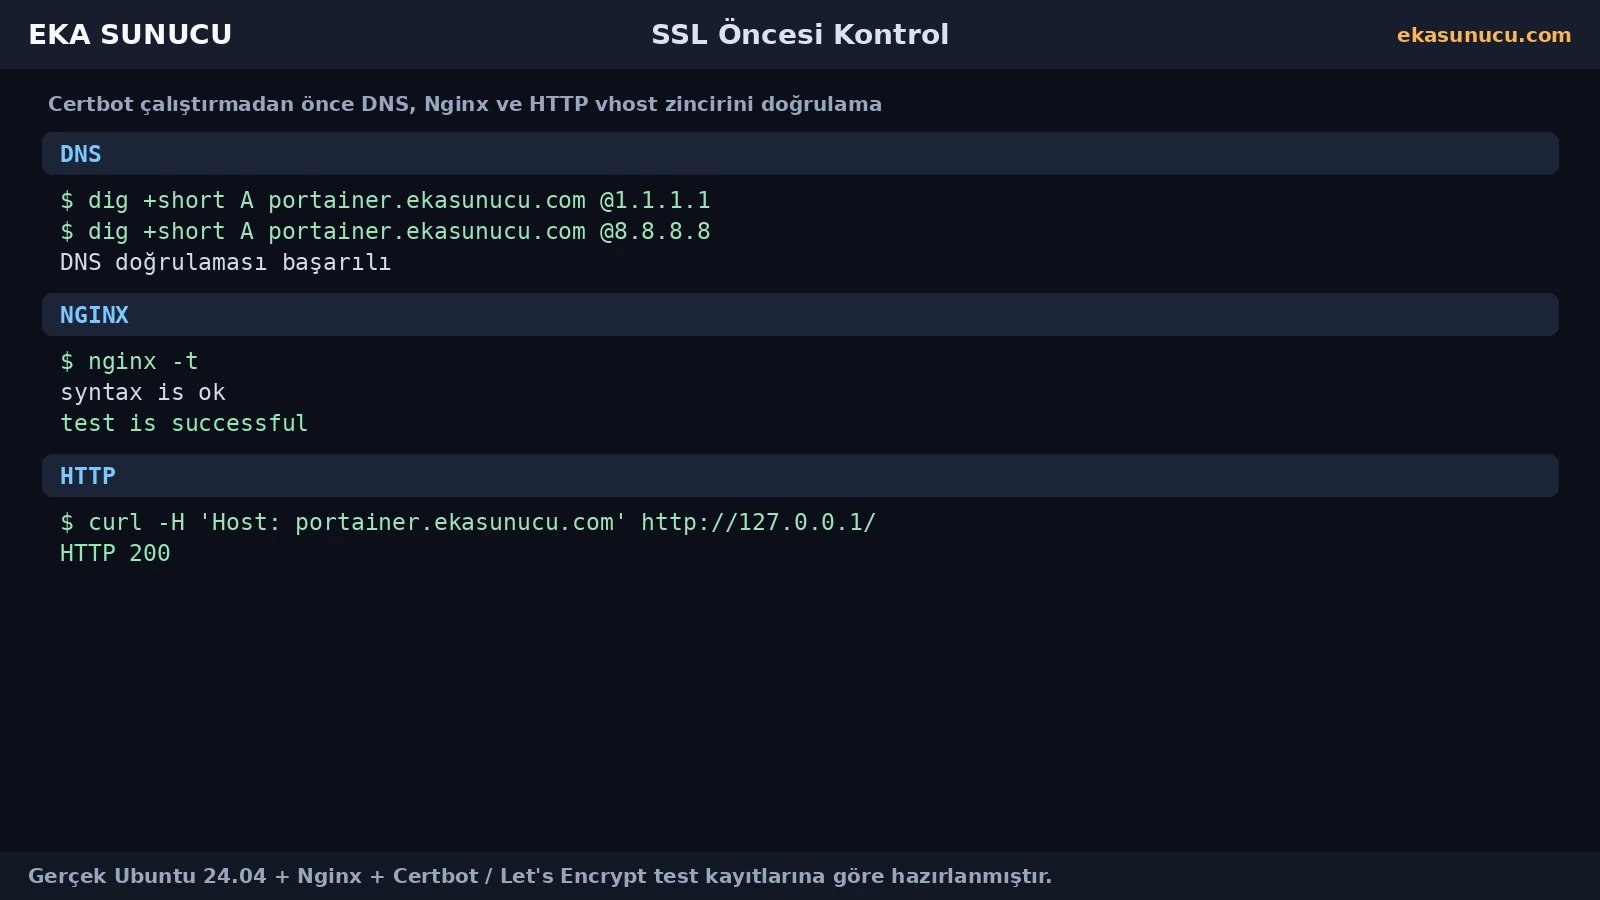
Task: Click the DNS label text
Action: (80, 154)
